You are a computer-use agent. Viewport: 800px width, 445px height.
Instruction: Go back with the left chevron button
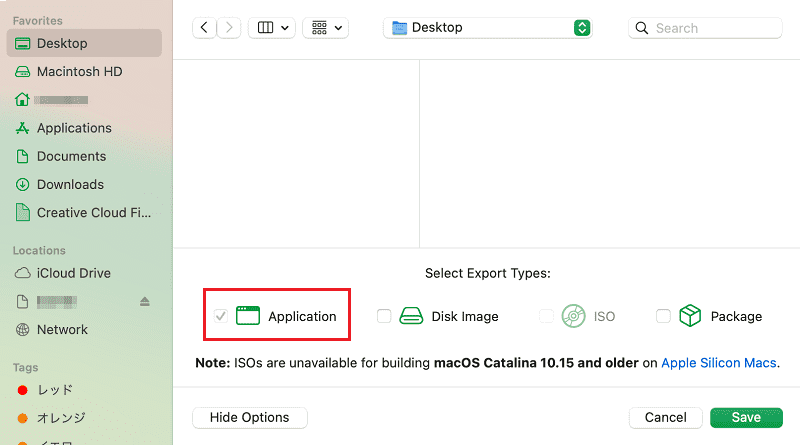204,28
